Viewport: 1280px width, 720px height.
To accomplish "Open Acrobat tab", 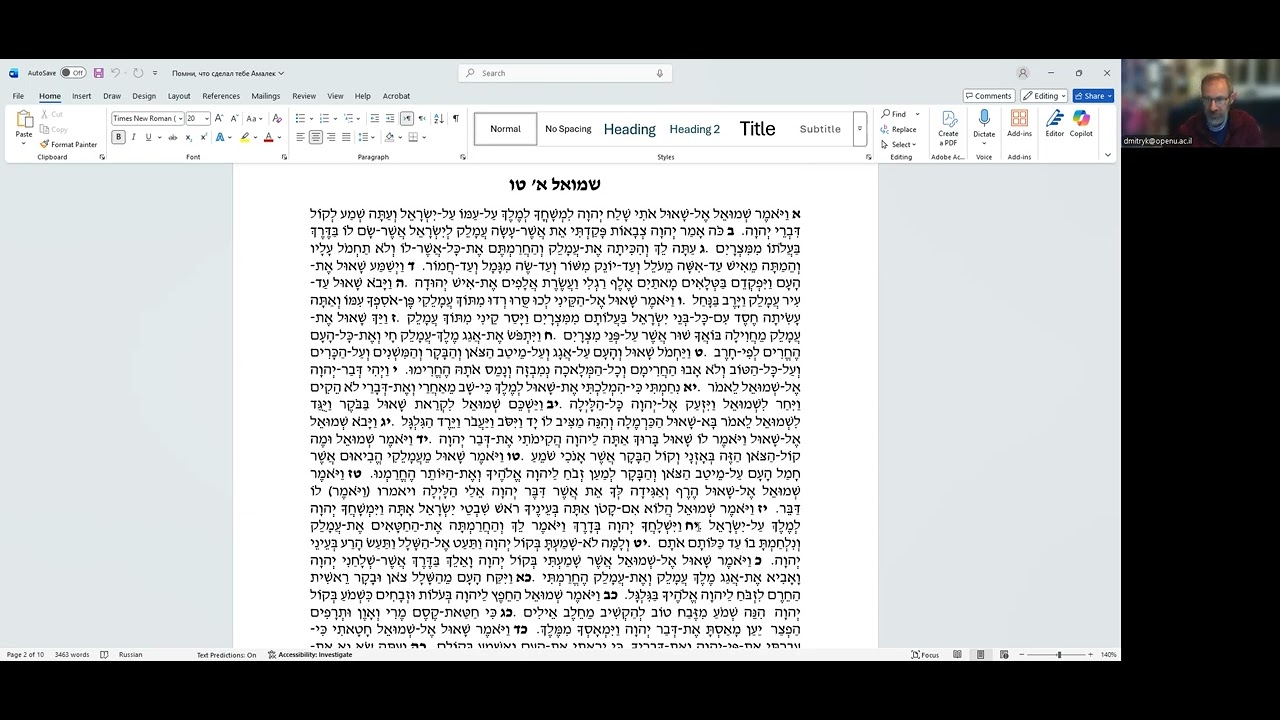I will [x=396, y=96].
